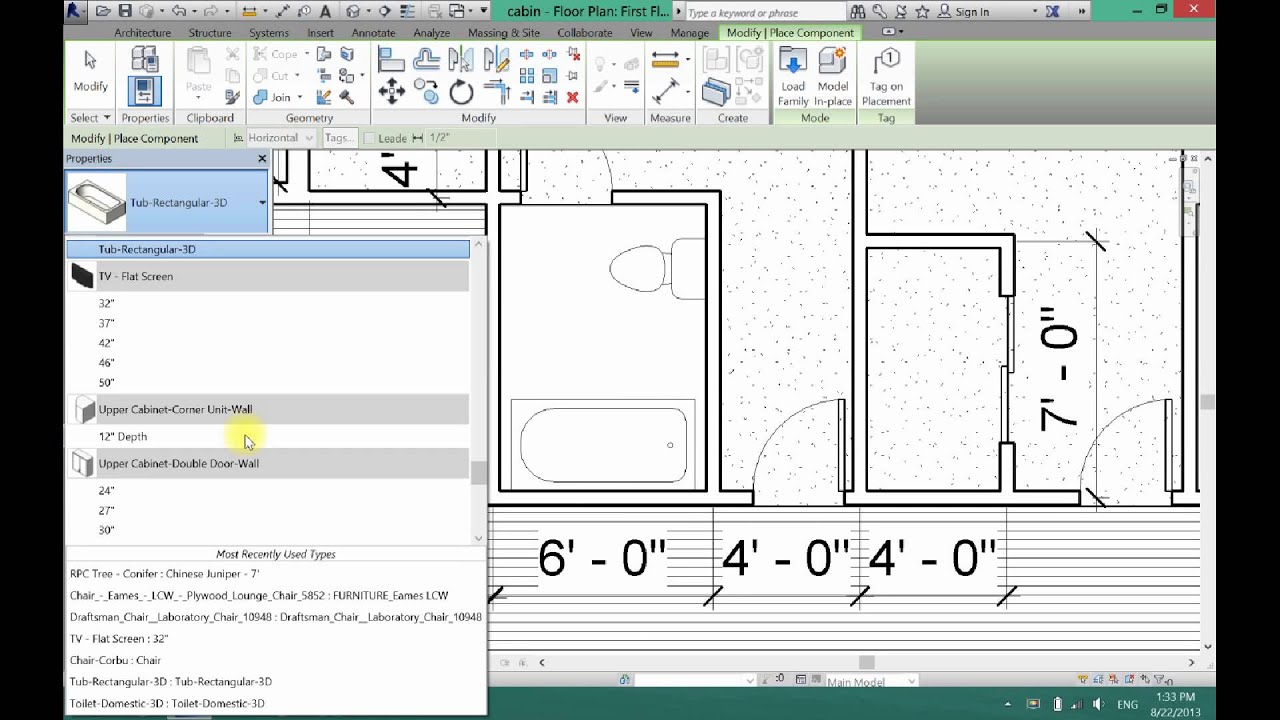The height and width of the screenshot is (720, 1280).
Task: Click the volume icon in system tray
Action: 1098,704
